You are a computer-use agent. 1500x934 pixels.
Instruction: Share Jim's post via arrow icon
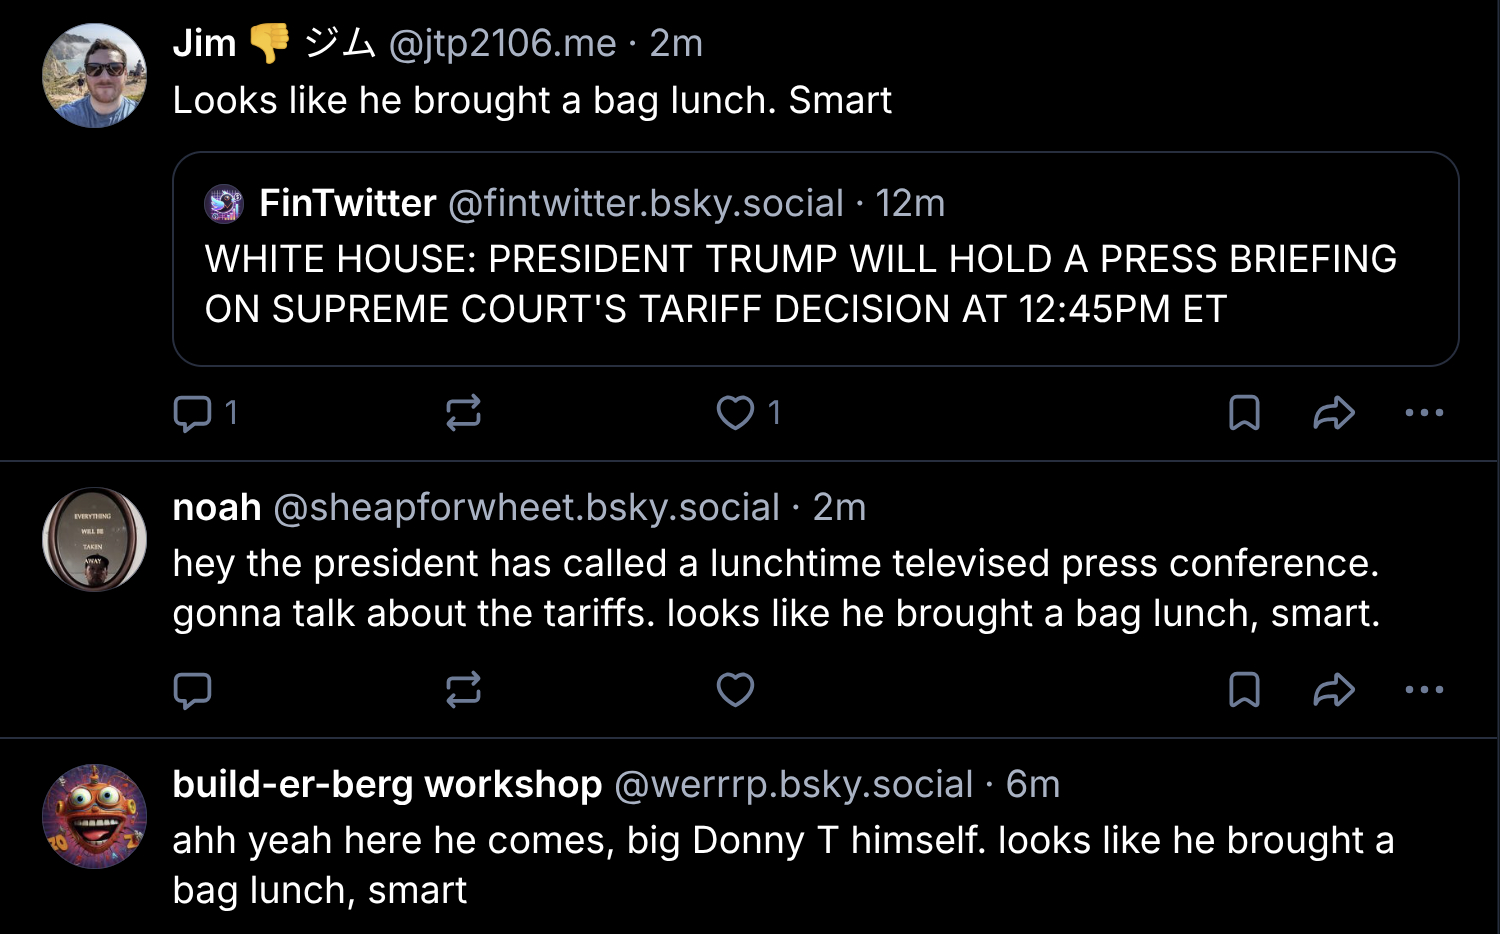tap(1333, 413)
